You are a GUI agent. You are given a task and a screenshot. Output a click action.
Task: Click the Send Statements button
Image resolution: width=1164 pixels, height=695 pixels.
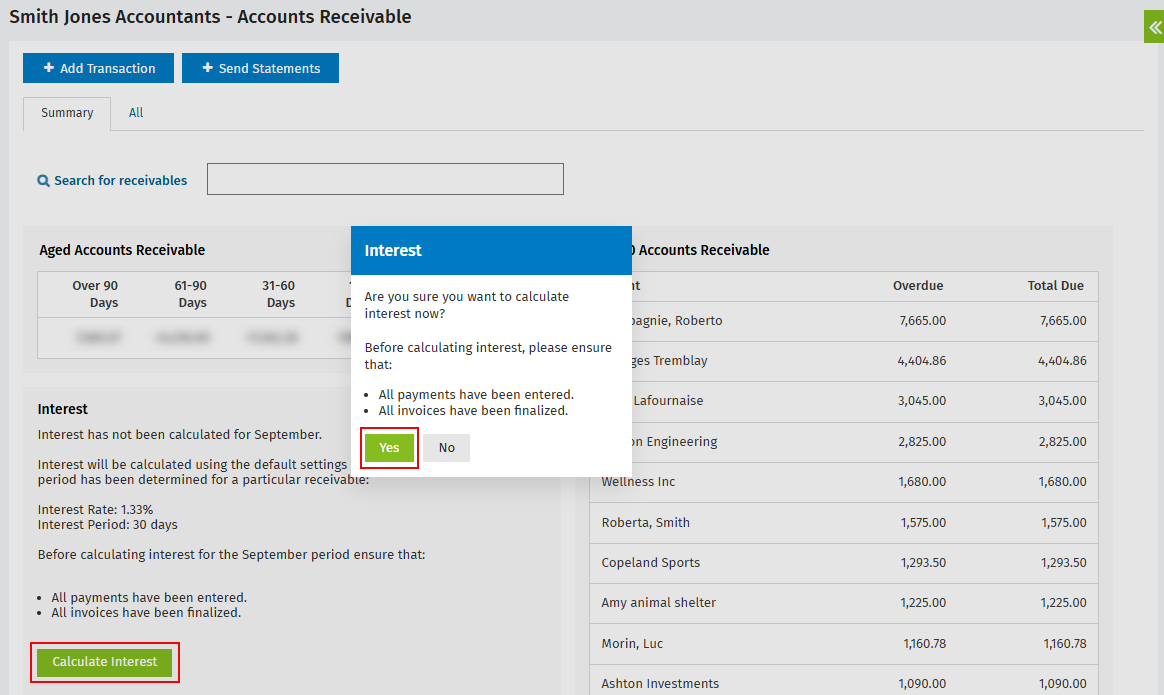point(261,68)
